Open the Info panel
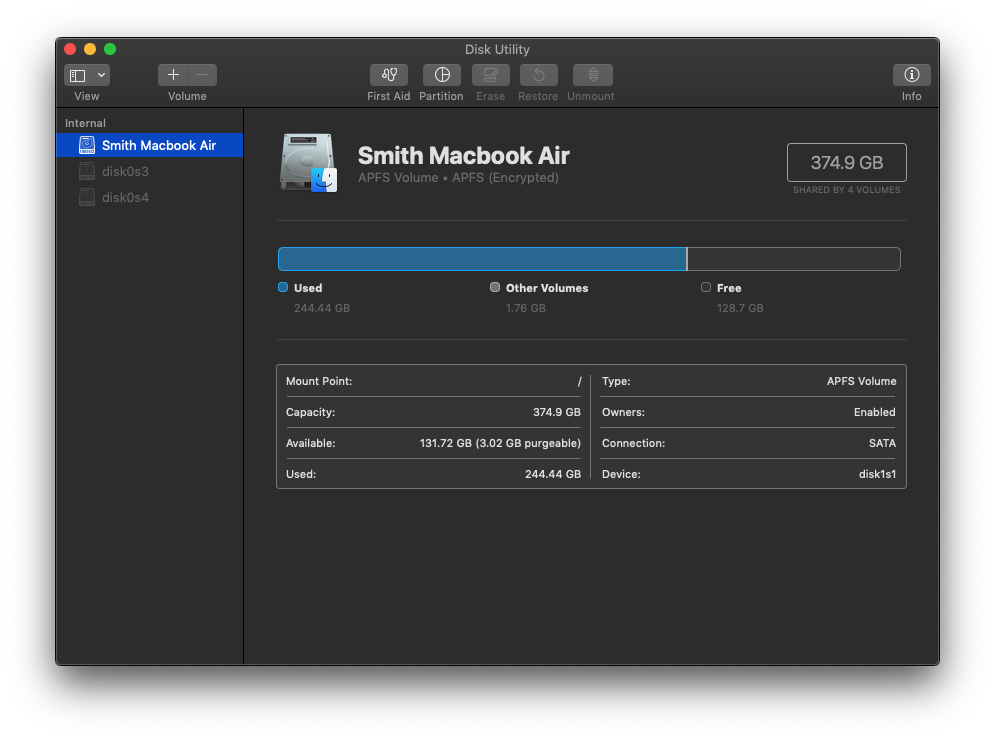Viewport: 995px width, 739px height. [x=911, y=75]
